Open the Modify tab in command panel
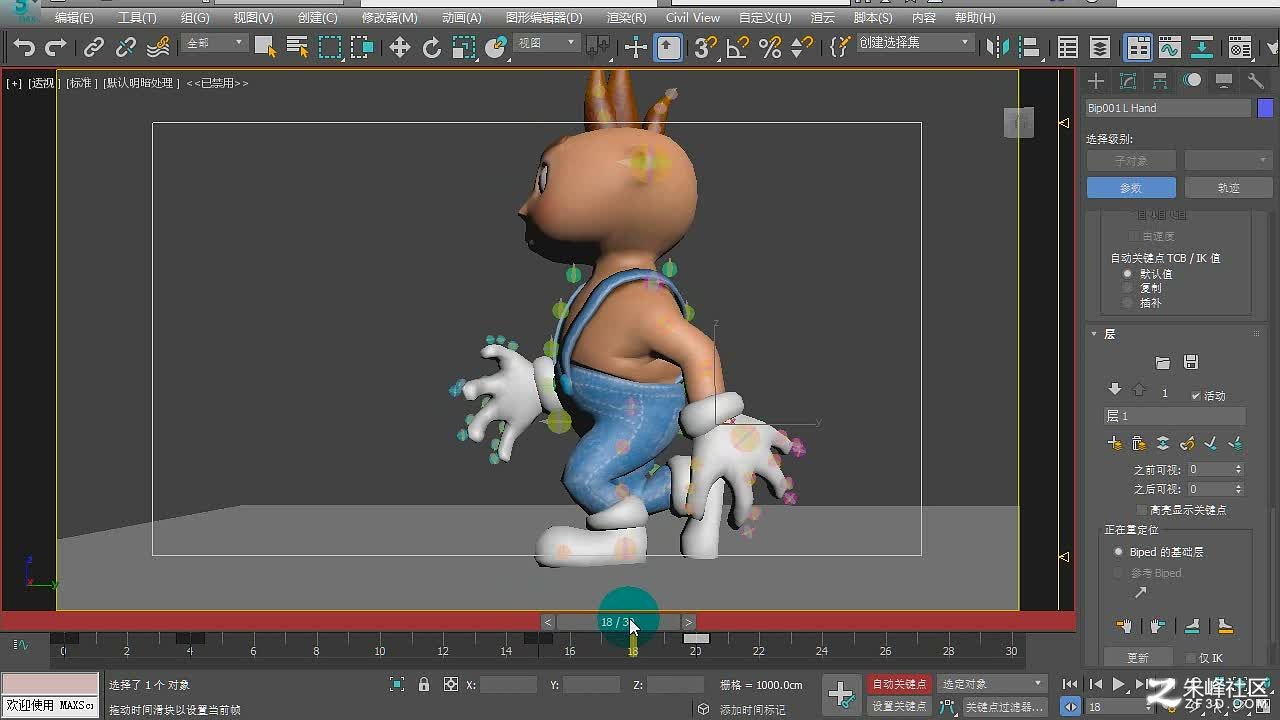Viewport: 1280px width, 720px height. point(1129,81)
